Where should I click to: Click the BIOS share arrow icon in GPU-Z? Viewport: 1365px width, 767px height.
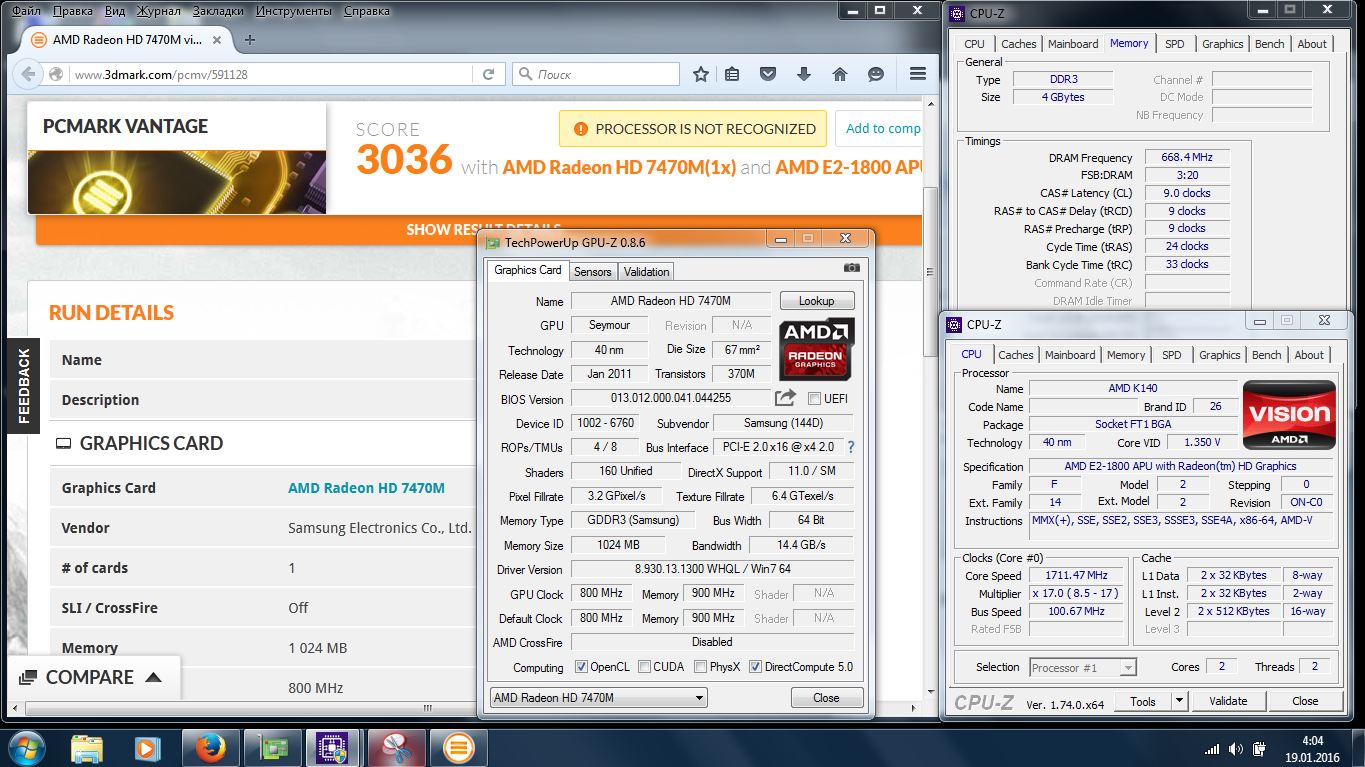(x=785, y=397)
